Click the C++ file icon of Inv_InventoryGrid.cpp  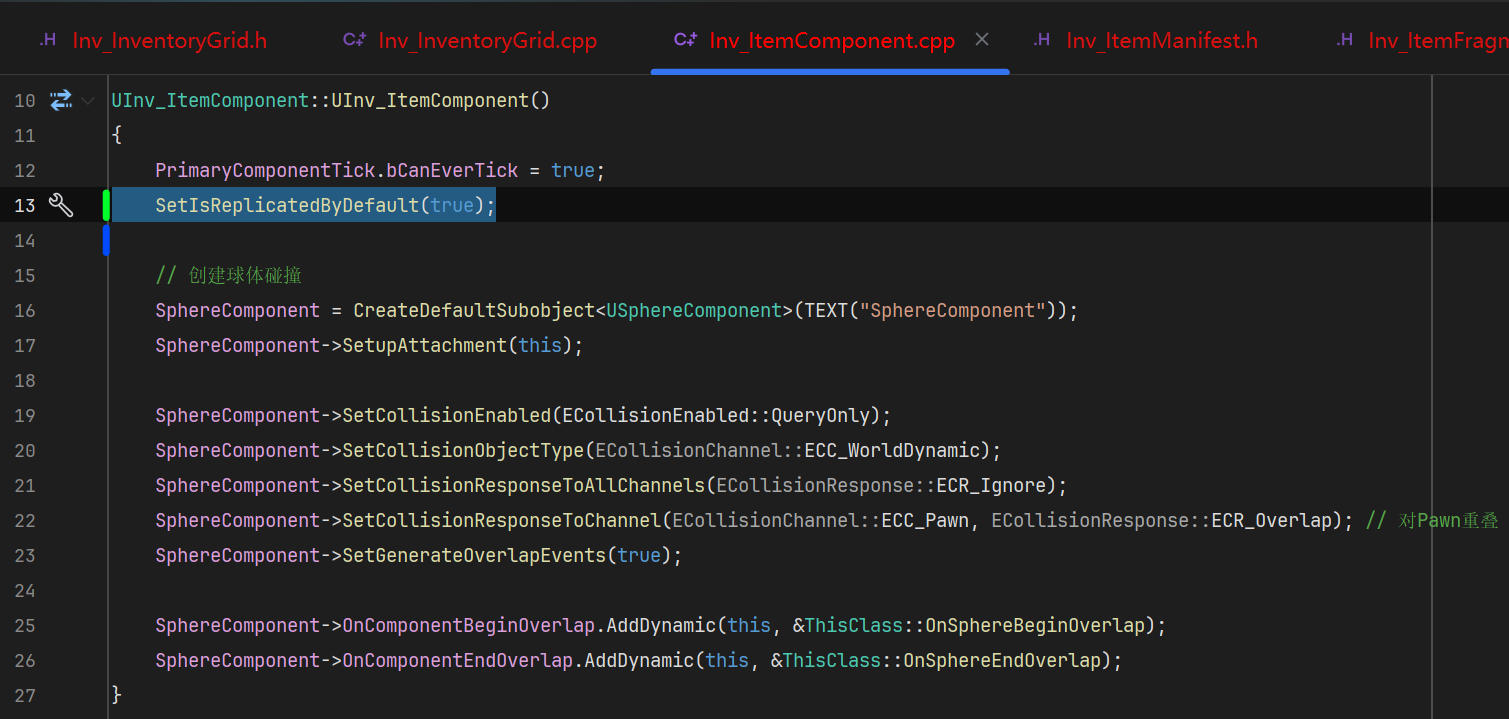354,40
